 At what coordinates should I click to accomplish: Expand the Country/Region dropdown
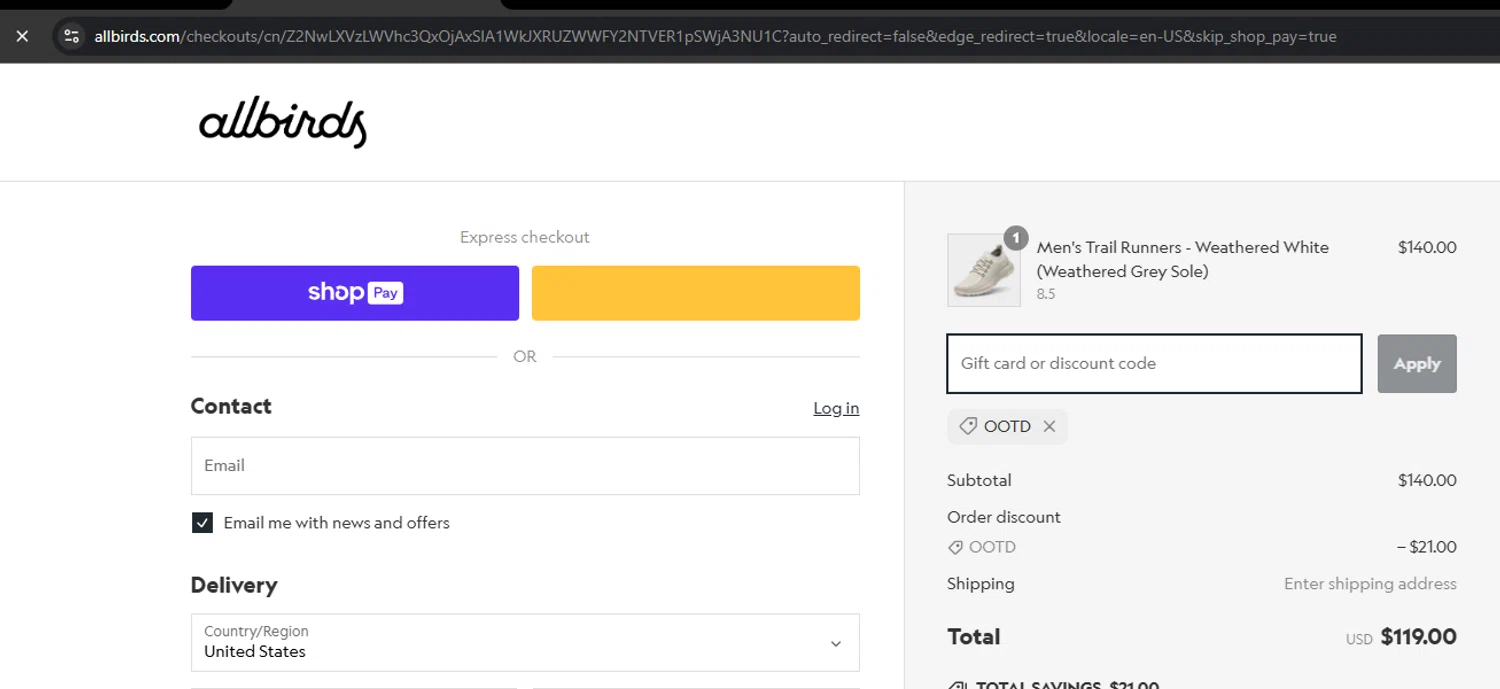click(525, 642)
